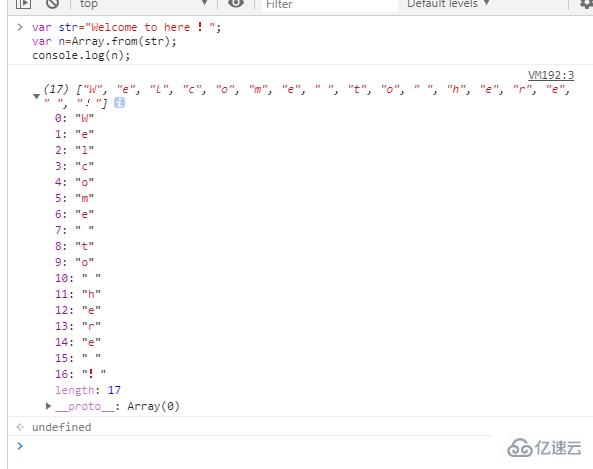This screenshot has width=593, height=469.
Task: Clear the console with the ban icon
Action: (53, 4)
